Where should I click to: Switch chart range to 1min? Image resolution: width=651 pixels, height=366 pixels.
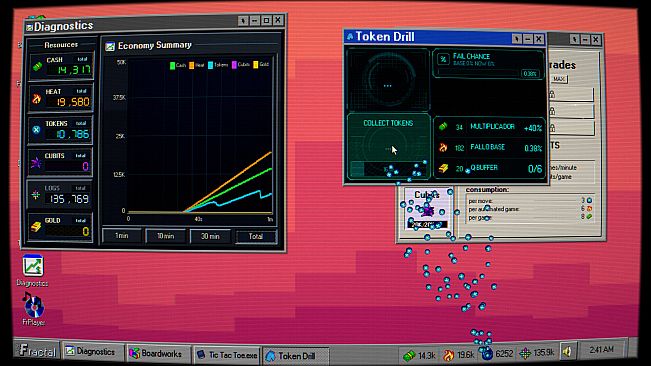pyautogui.click(x=122, y=236)
